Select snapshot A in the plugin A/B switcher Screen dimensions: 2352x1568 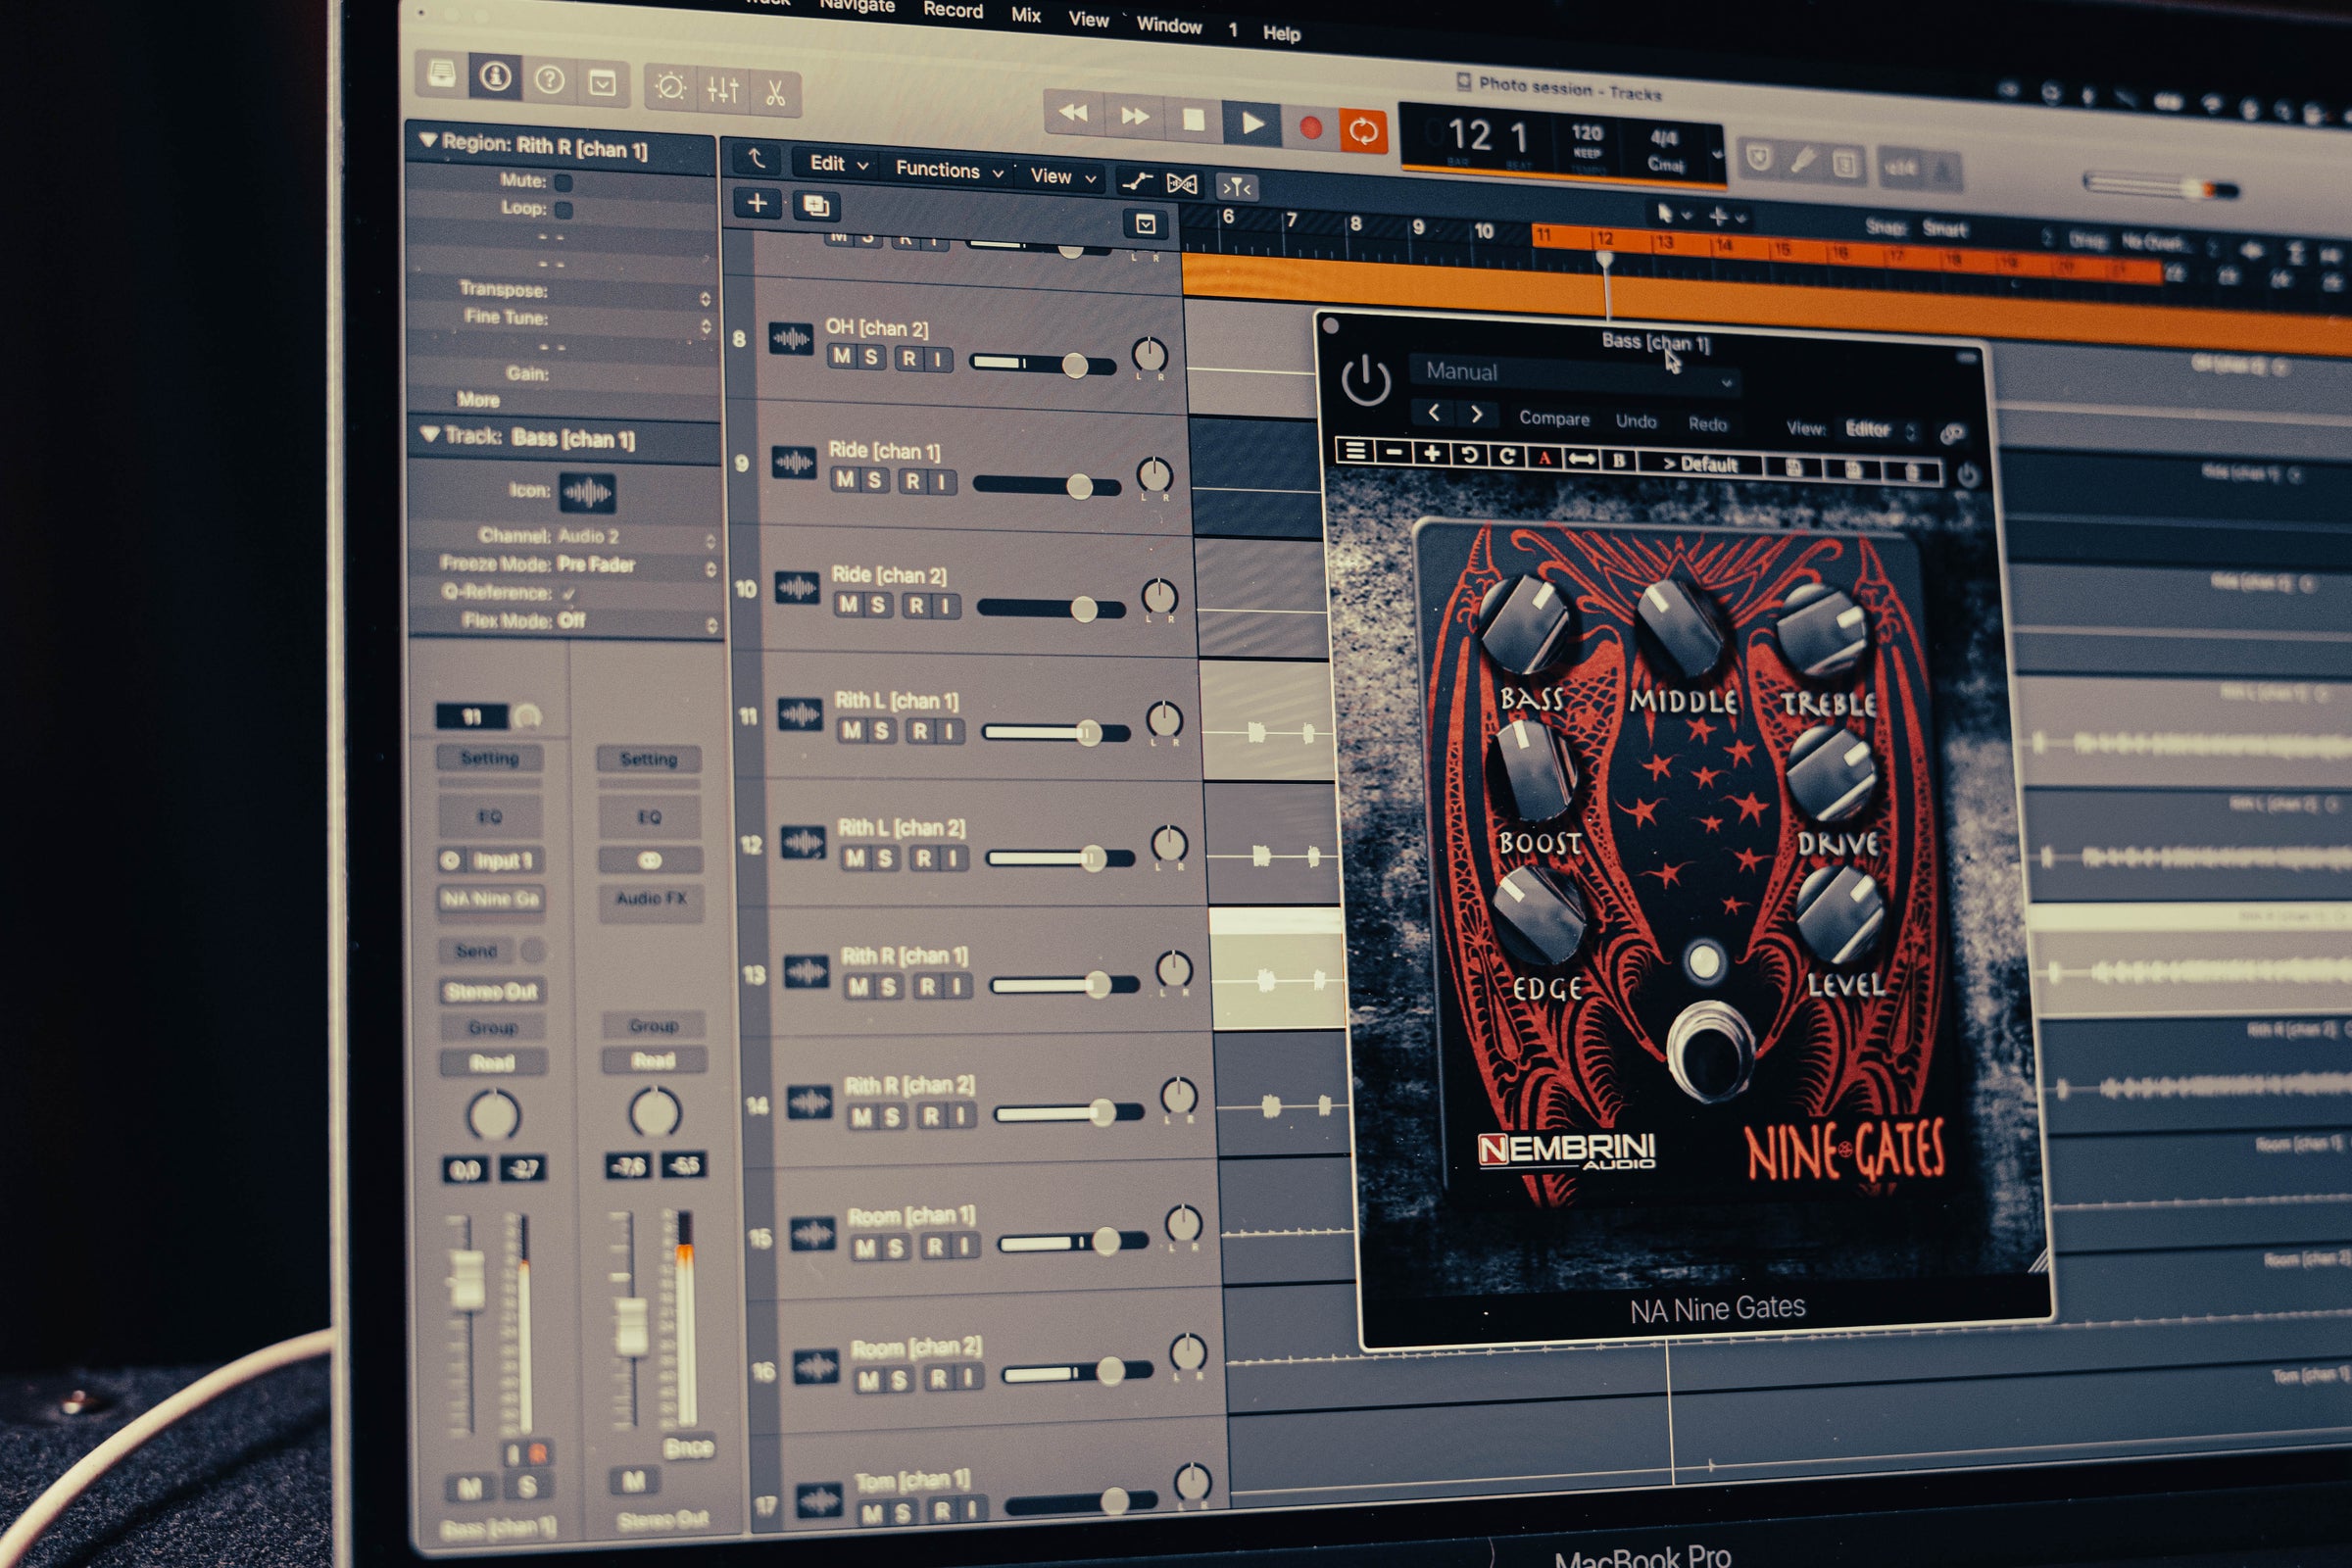(x=1546, y=460)
